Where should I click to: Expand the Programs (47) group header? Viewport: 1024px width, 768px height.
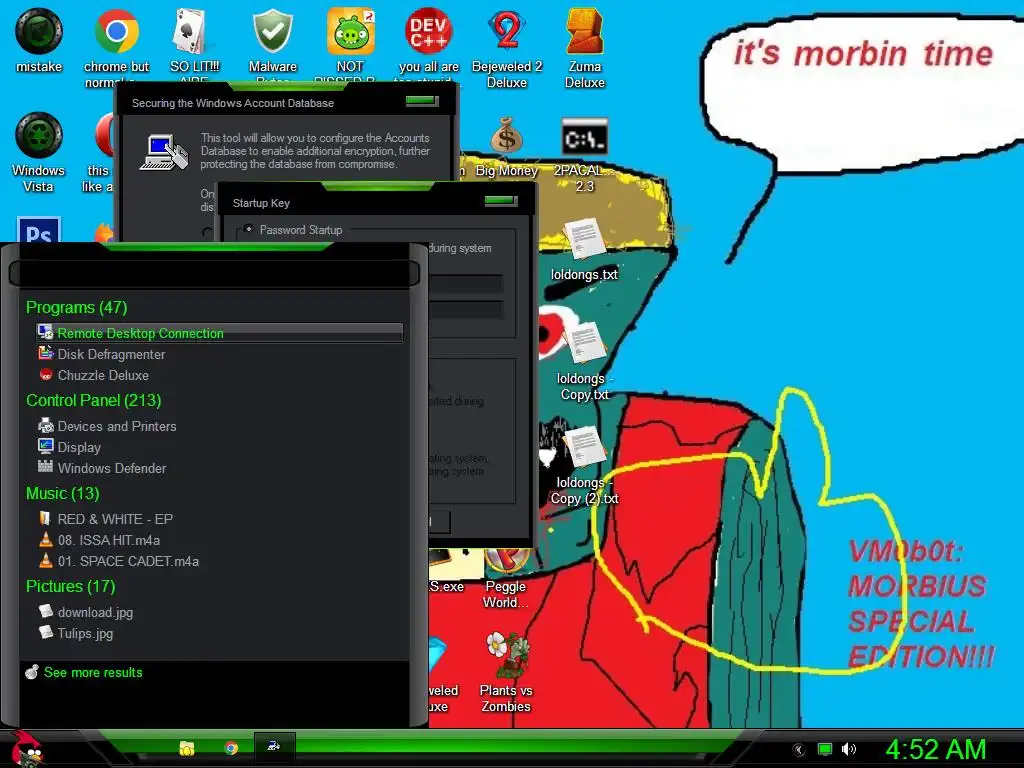coord(76,307)
